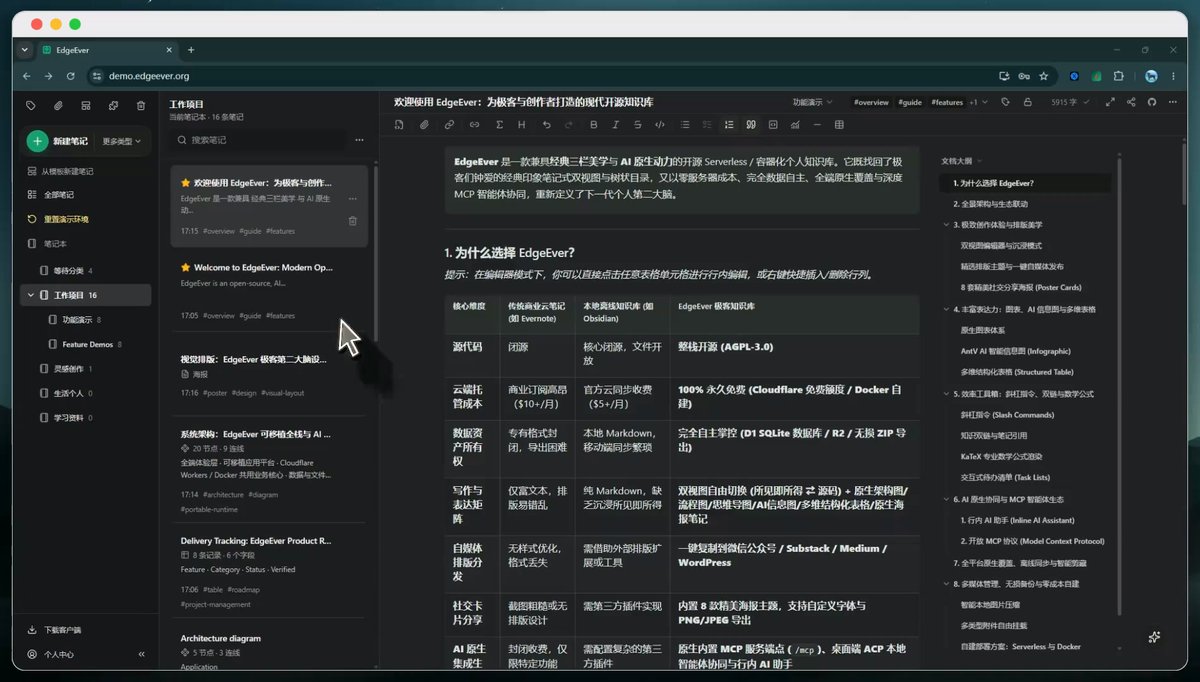
Task: Click the AI assistant sparkle button
Action: (x=1155, y=637)
